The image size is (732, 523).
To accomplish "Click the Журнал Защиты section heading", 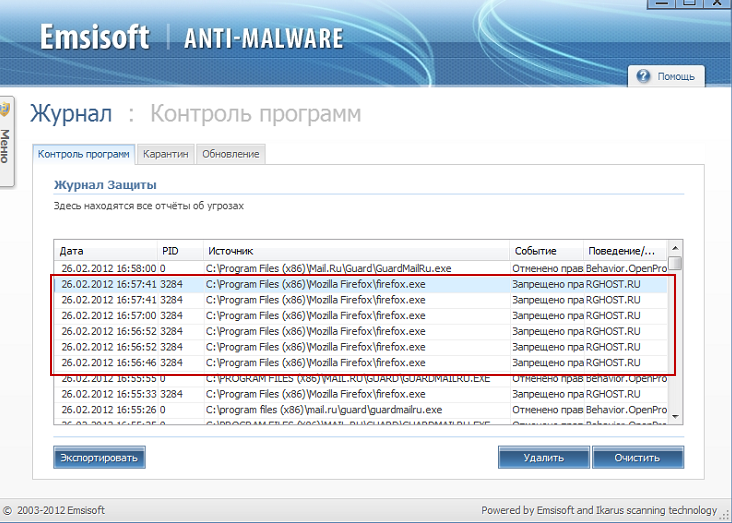I will [105, 185].
